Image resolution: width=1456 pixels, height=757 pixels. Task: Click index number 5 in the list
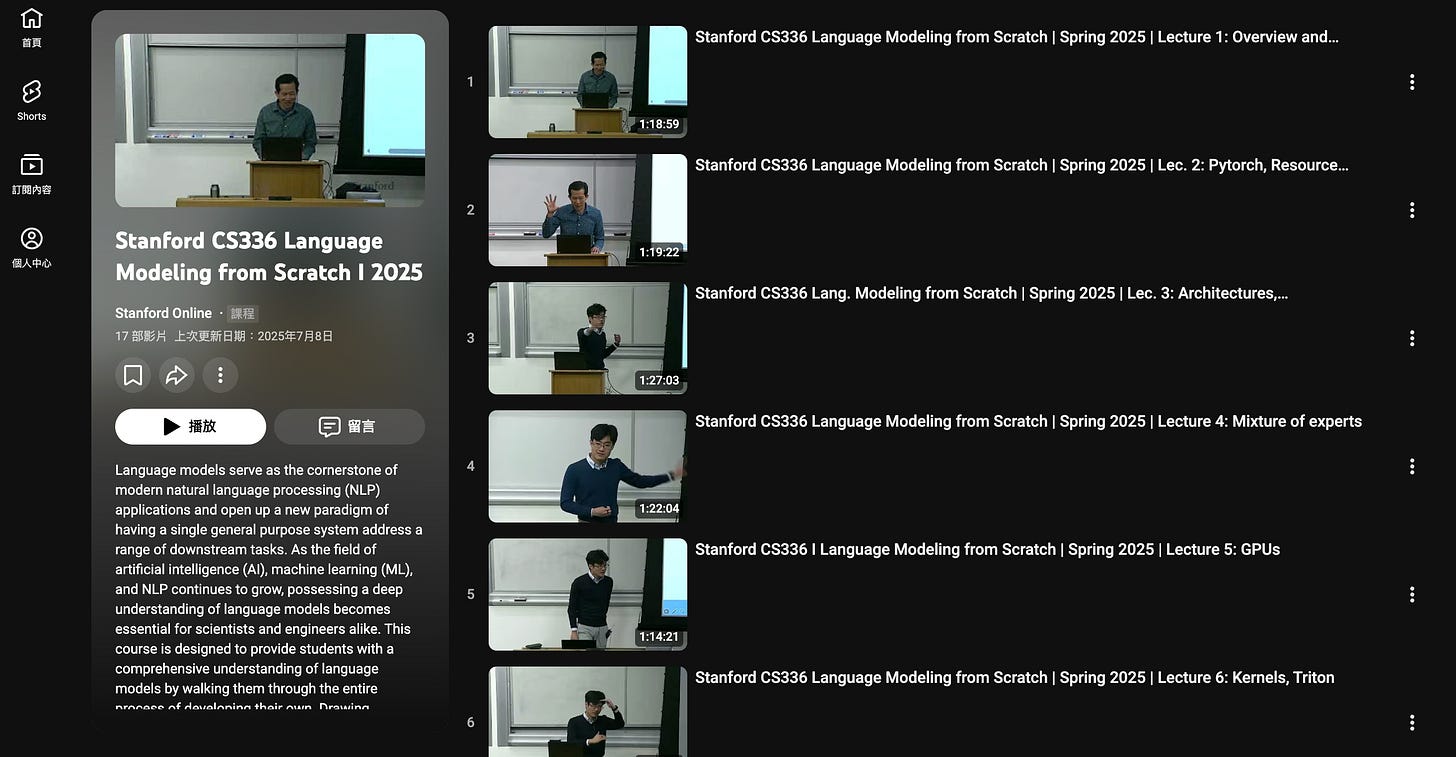470,594
